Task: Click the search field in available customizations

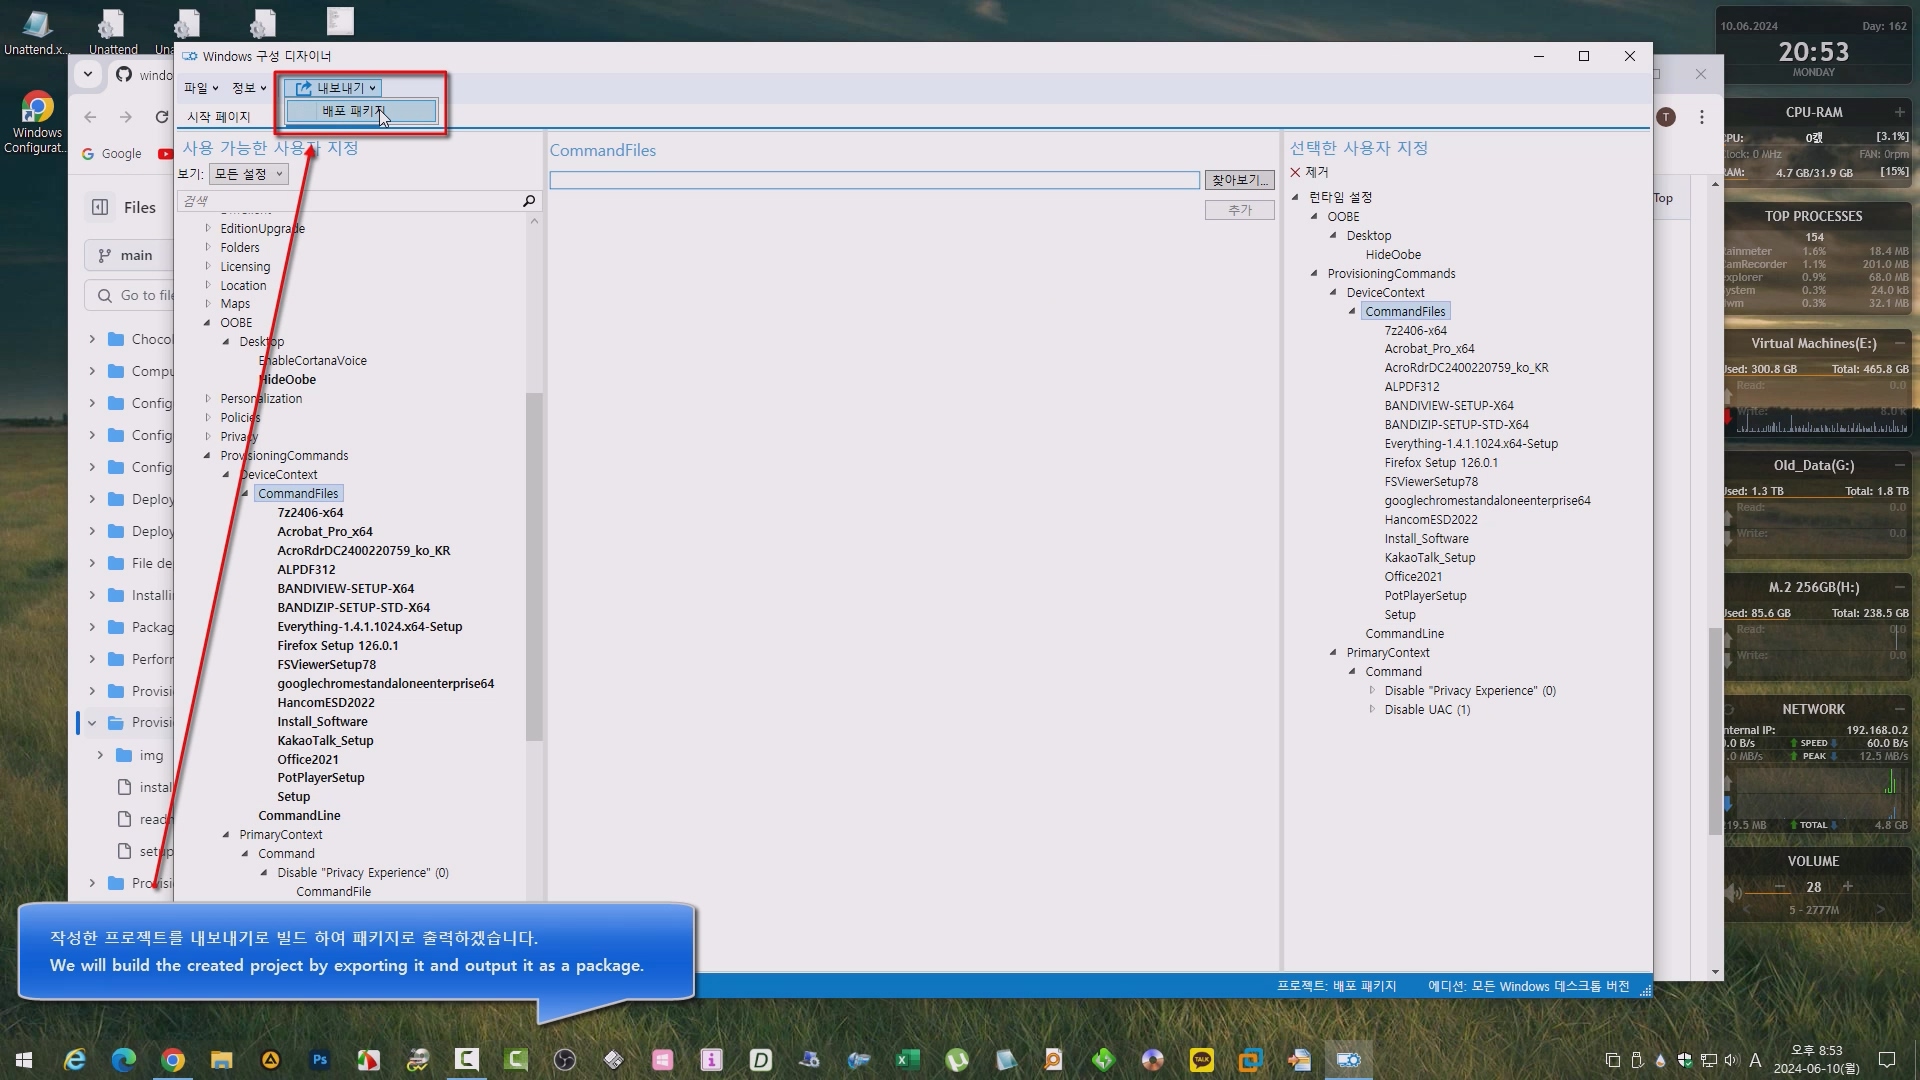Action: (x=350, y=201)
